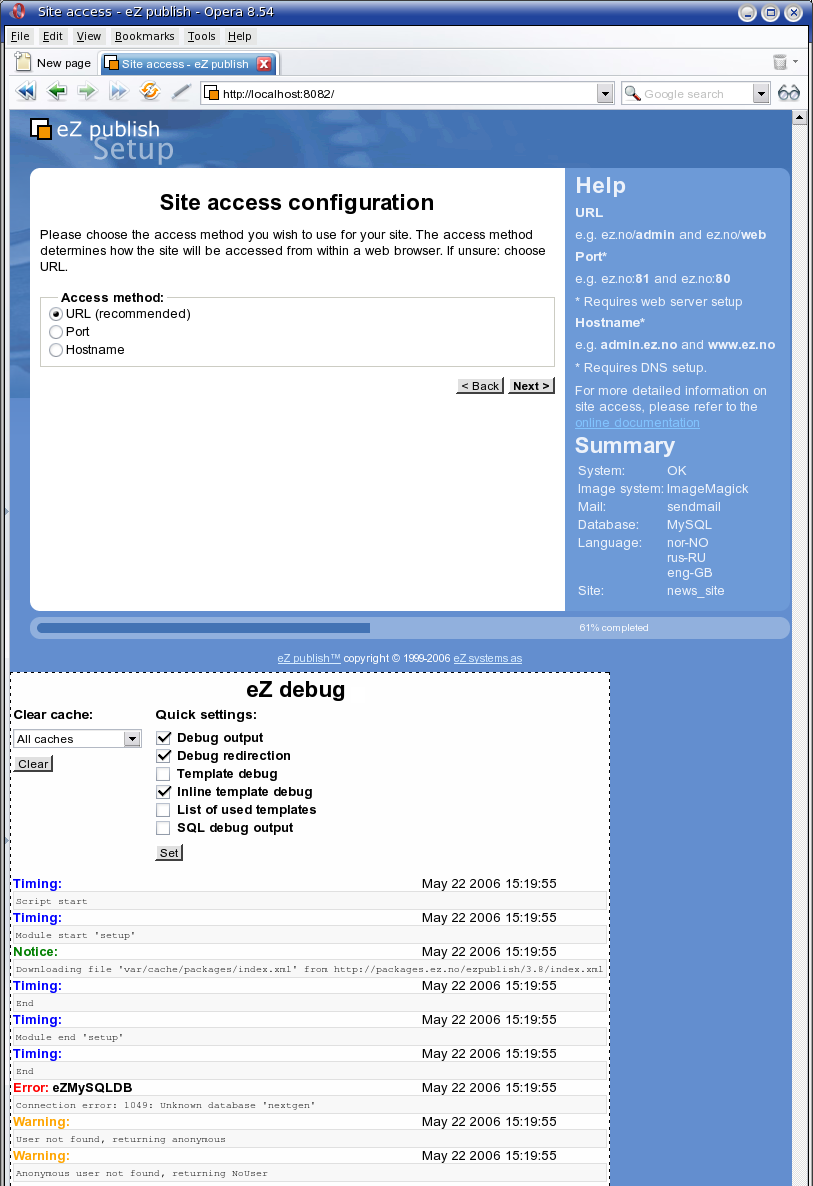Click the < Back button
Screen dimensions: 813x1186
pos(480,386)
